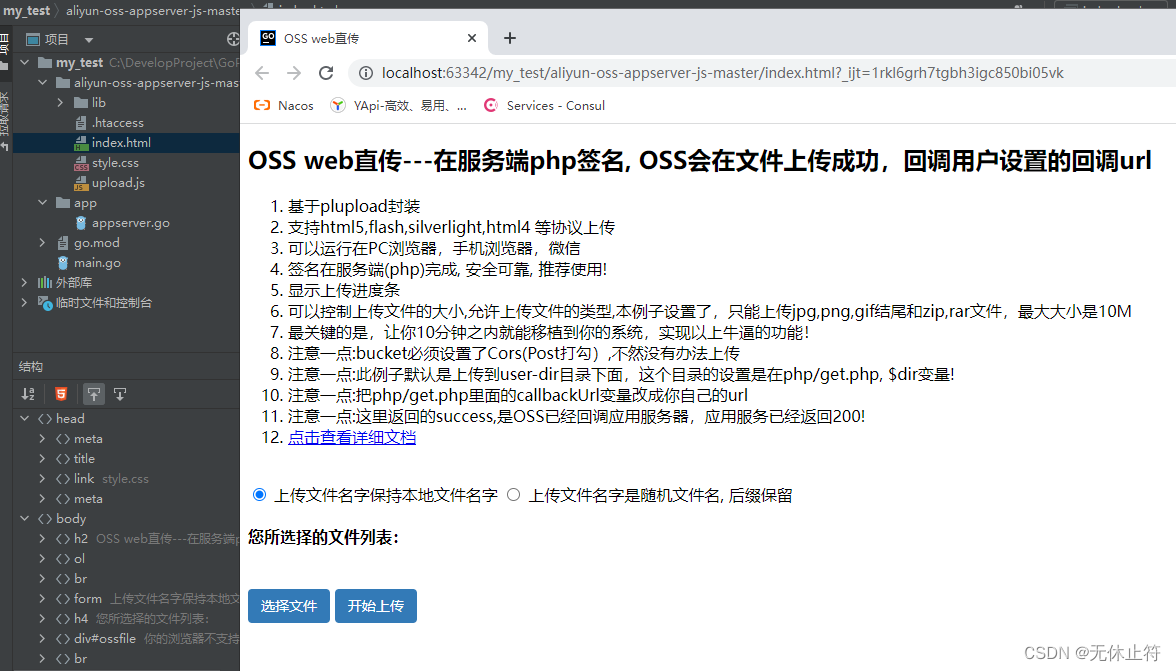
Task: Click the alphabetical sort icon in Structure panel
Action: pos(28,393)
